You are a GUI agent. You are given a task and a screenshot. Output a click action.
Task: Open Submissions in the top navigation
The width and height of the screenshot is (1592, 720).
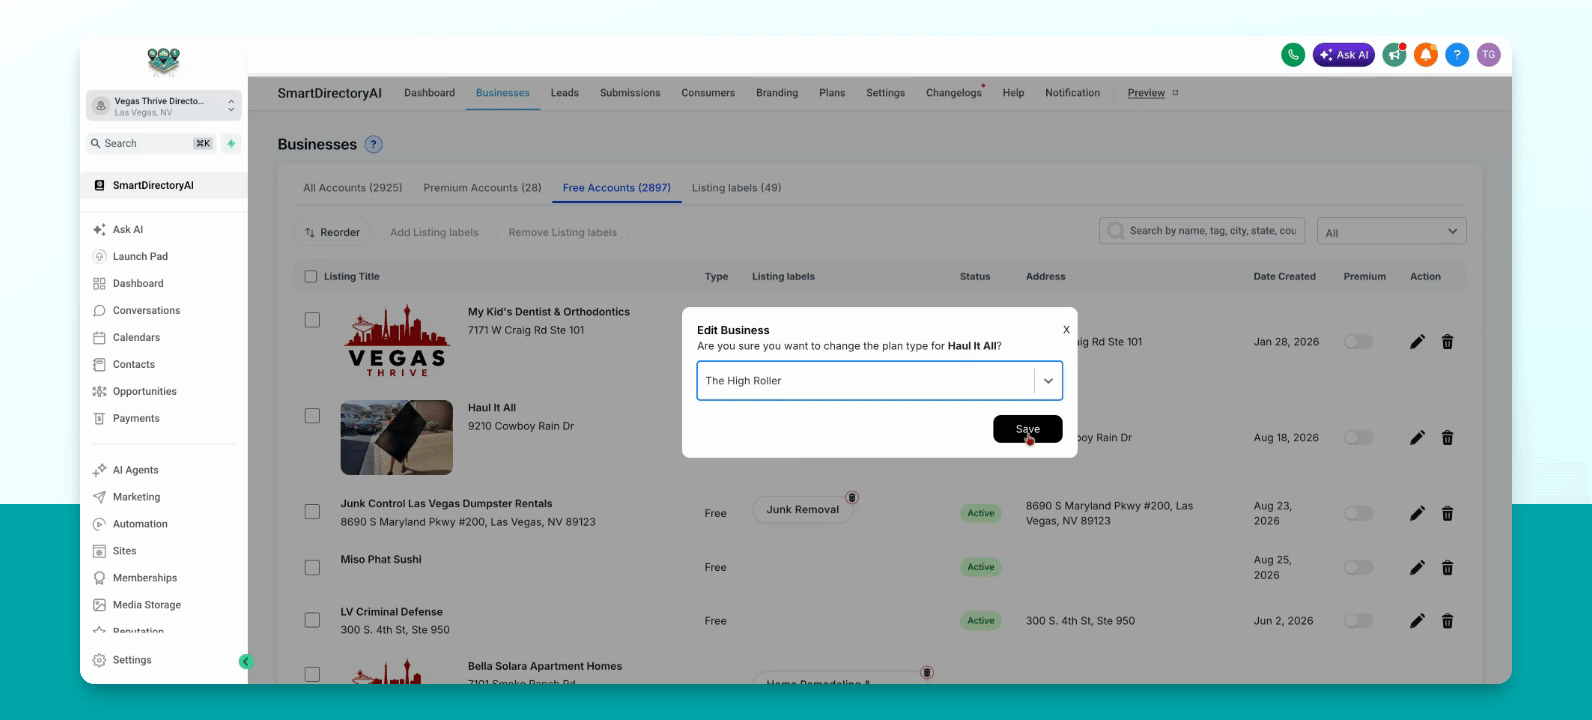(x=630, y=93)
